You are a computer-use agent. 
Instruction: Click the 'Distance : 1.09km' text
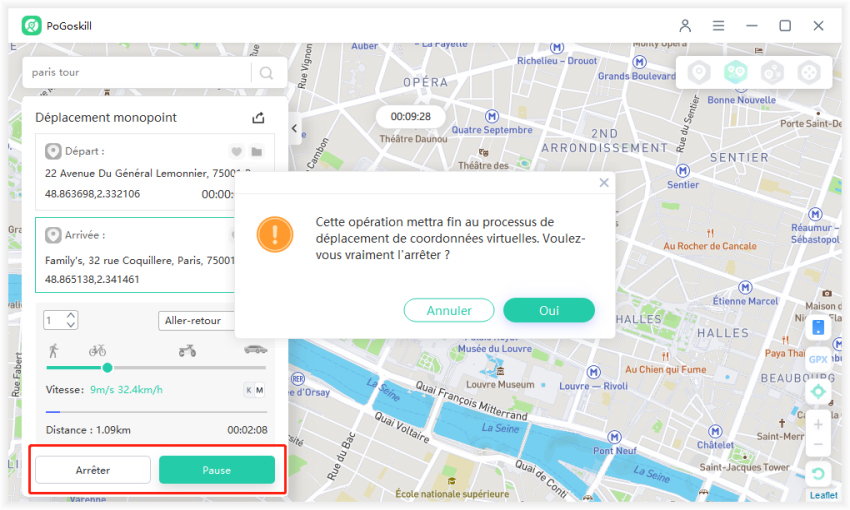coord(88,430)
